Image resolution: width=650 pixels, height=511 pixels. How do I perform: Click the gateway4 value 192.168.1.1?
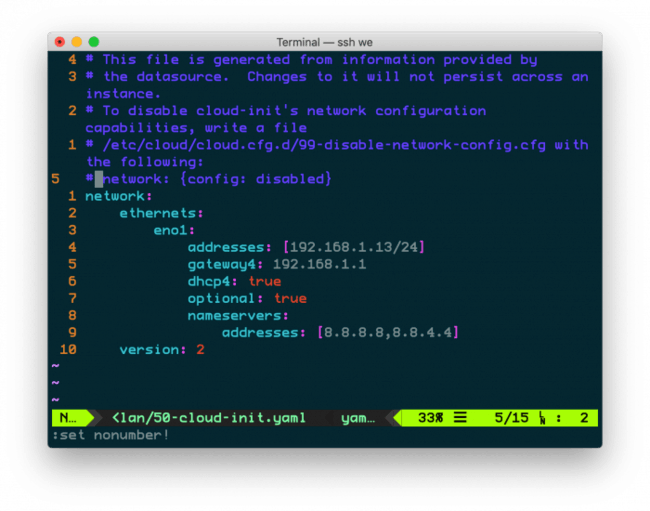tap(319, 264)
